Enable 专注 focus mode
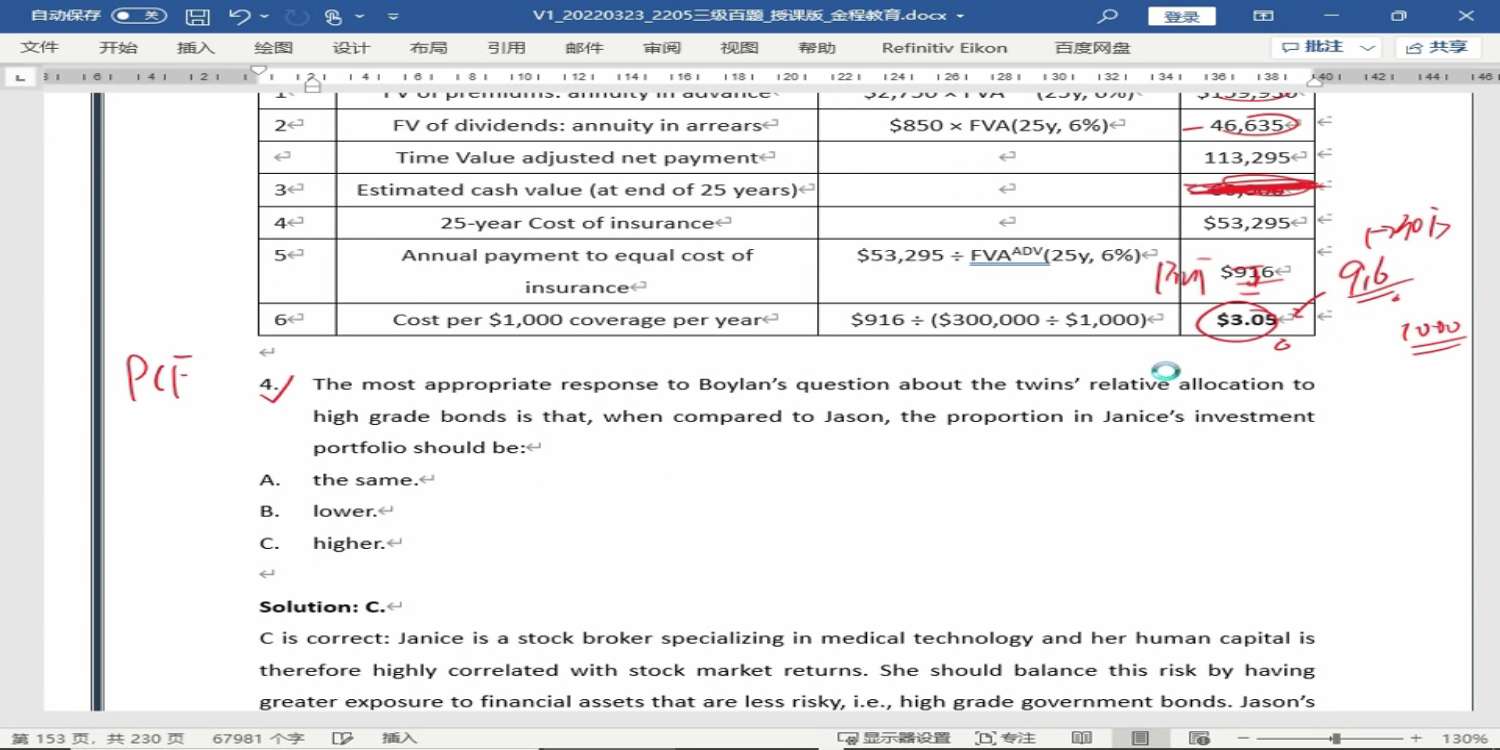The width and height of the screenshot is (1500, 750). coord(1005,738)
